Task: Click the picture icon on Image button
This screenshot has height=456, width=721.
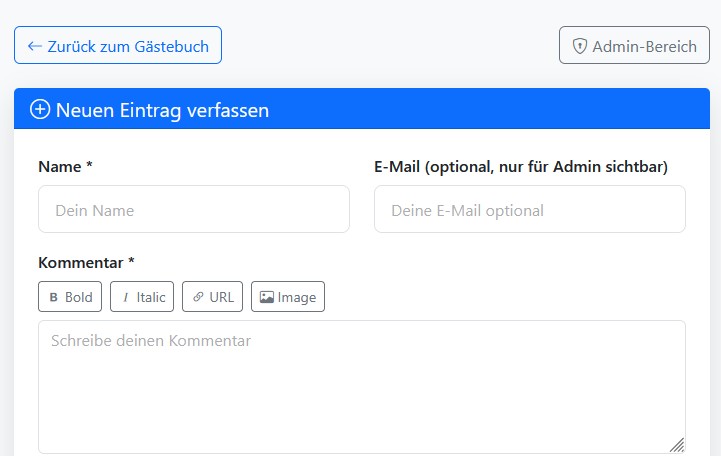Action: tap(267, 297)
